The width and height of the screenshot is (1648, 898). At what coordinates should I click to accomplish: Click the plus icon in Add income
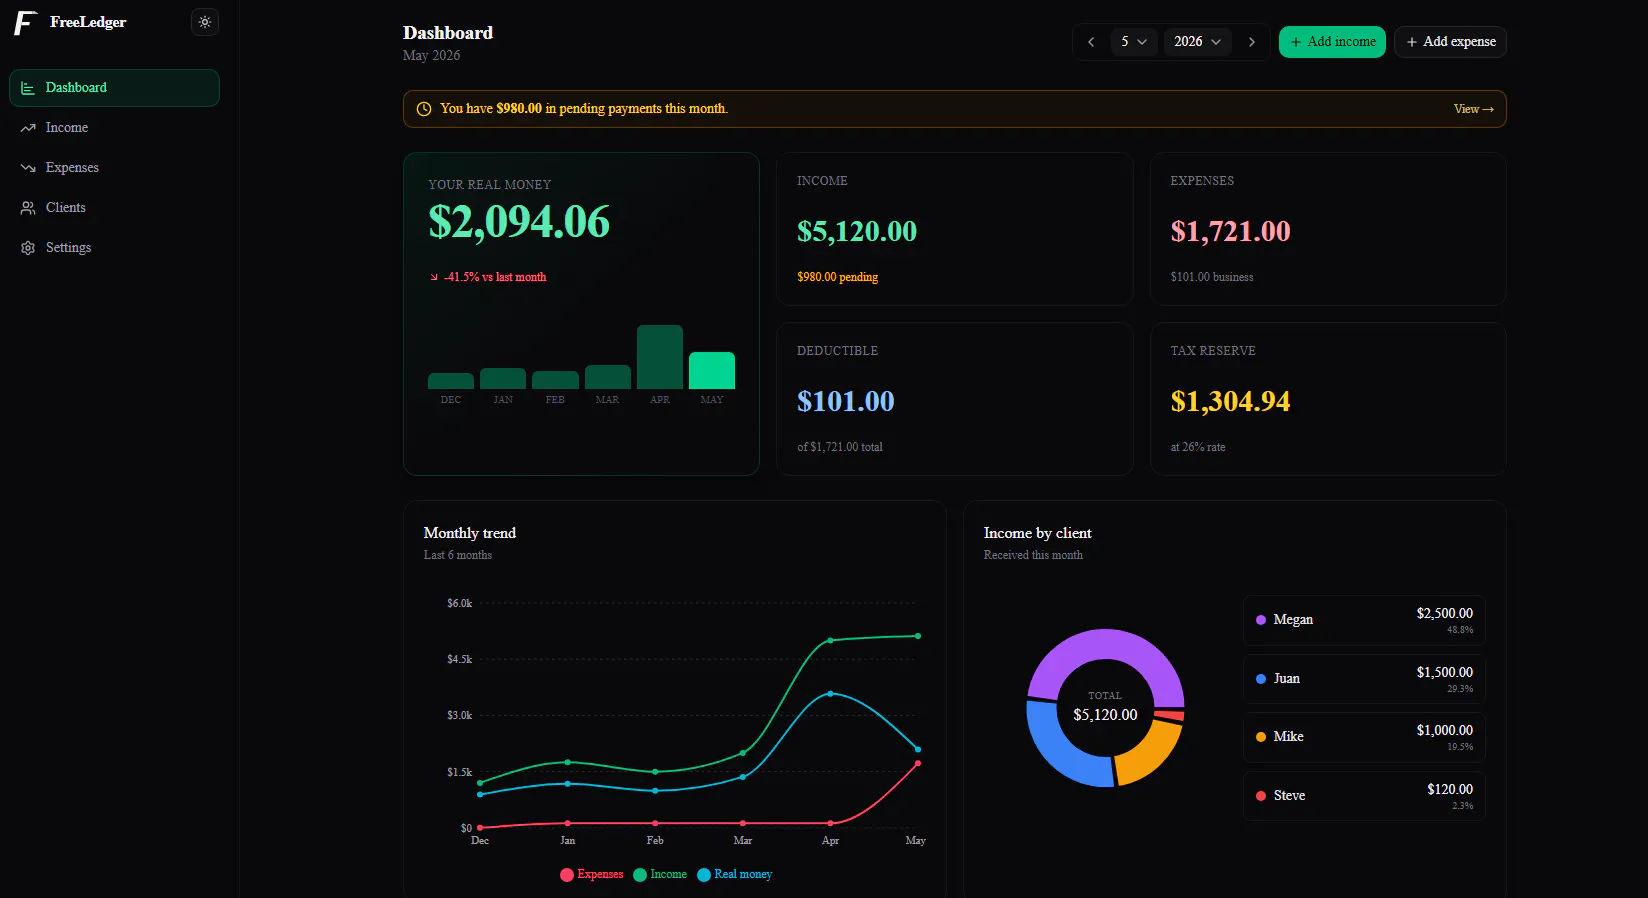[1296, 42]
